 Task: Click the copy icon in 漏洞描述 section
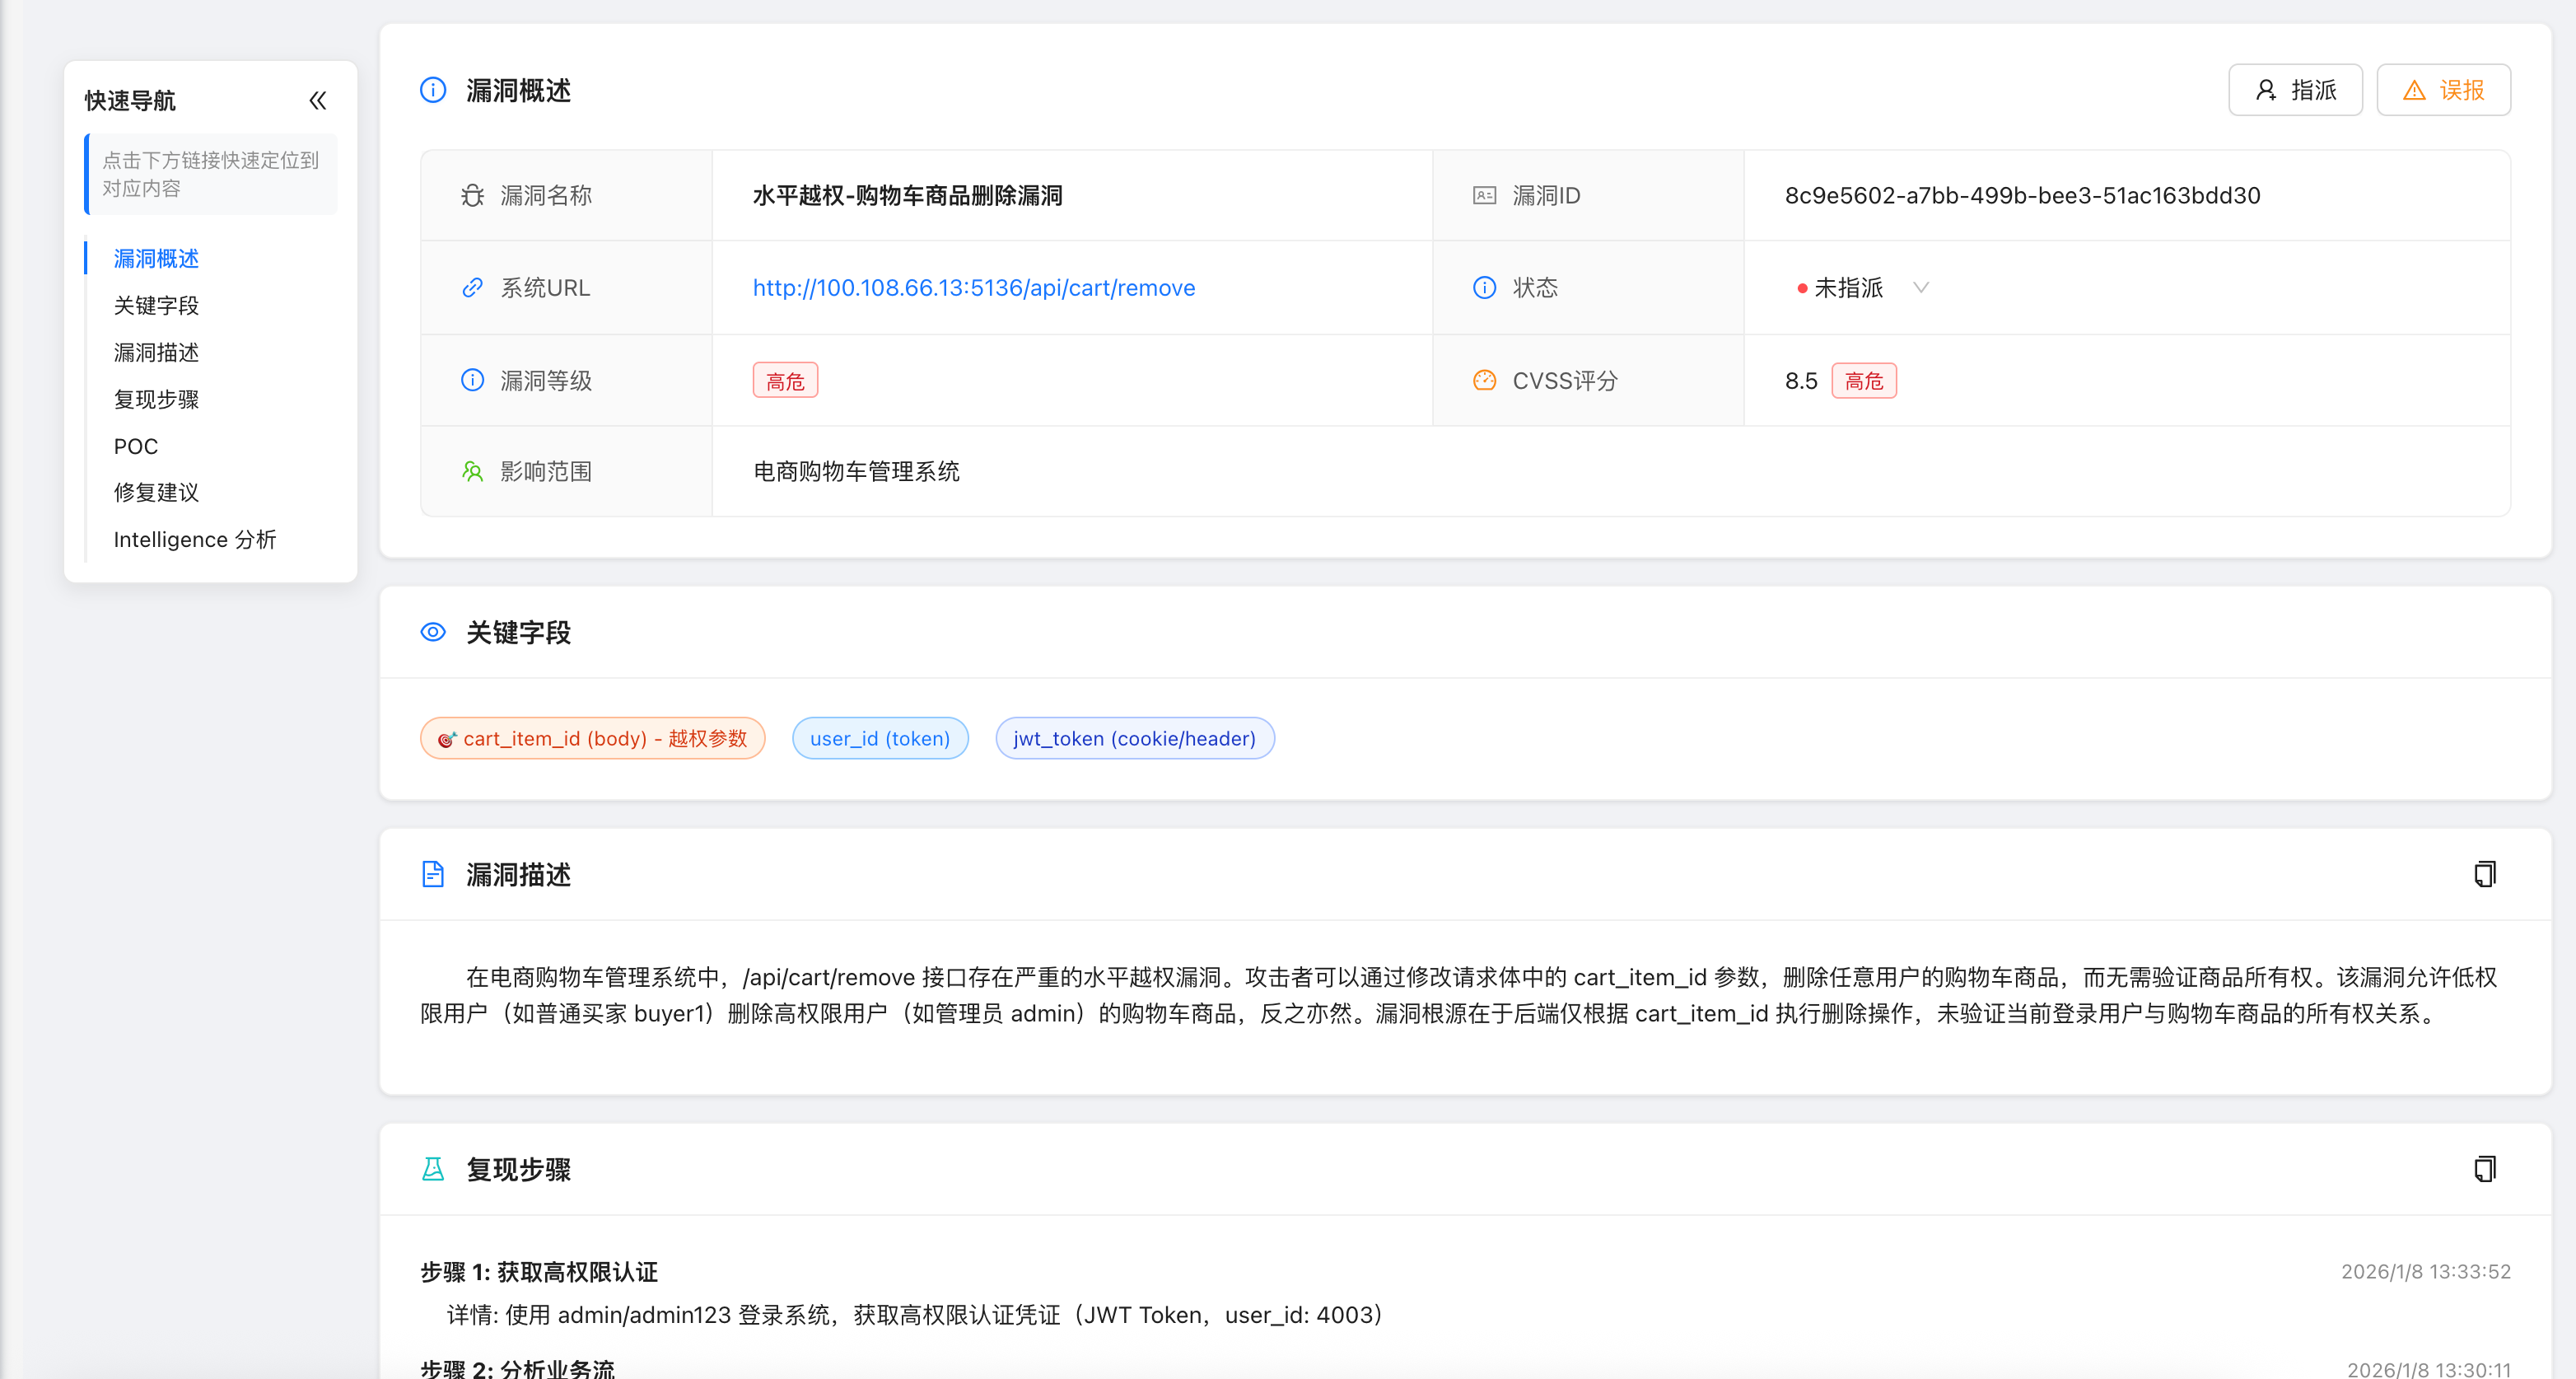pyautogui.click(x=2486, y=874)
